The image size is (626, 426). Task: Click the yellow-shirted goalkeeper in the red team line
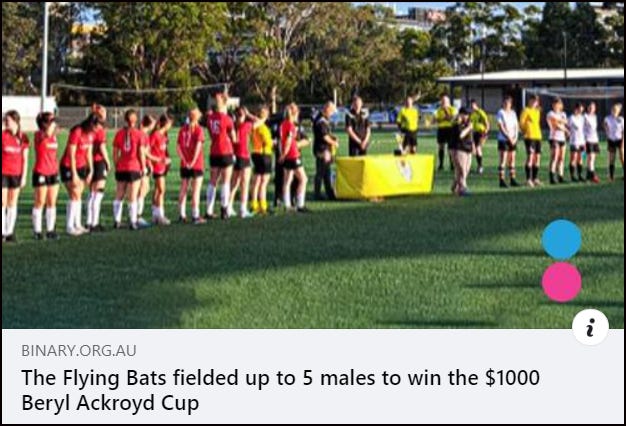click(261, 160)
